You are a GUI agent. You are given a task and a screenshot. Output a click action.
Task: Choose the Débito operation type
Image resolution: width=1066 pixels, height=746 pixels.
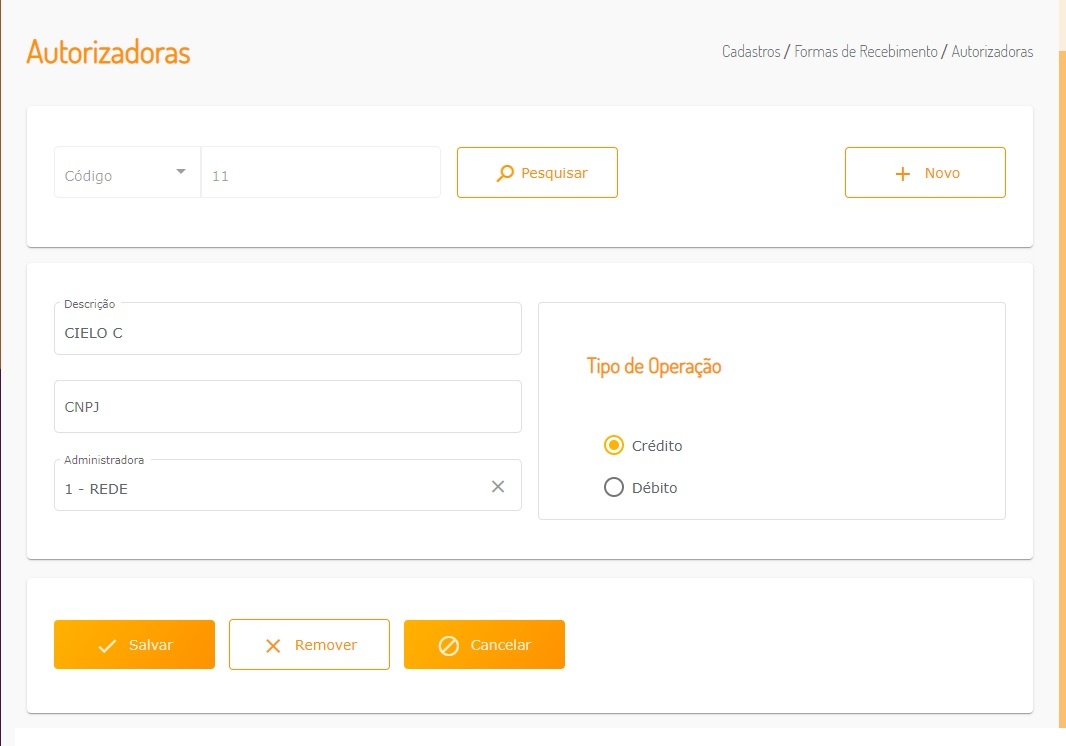(x=614, y=488)
